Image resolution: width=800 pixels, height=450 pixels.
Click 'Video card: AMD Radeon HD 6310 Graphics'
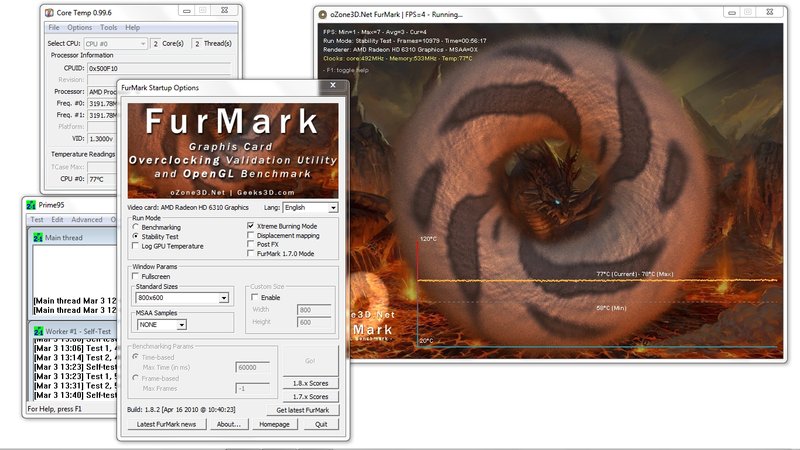(x=188, y=208)
